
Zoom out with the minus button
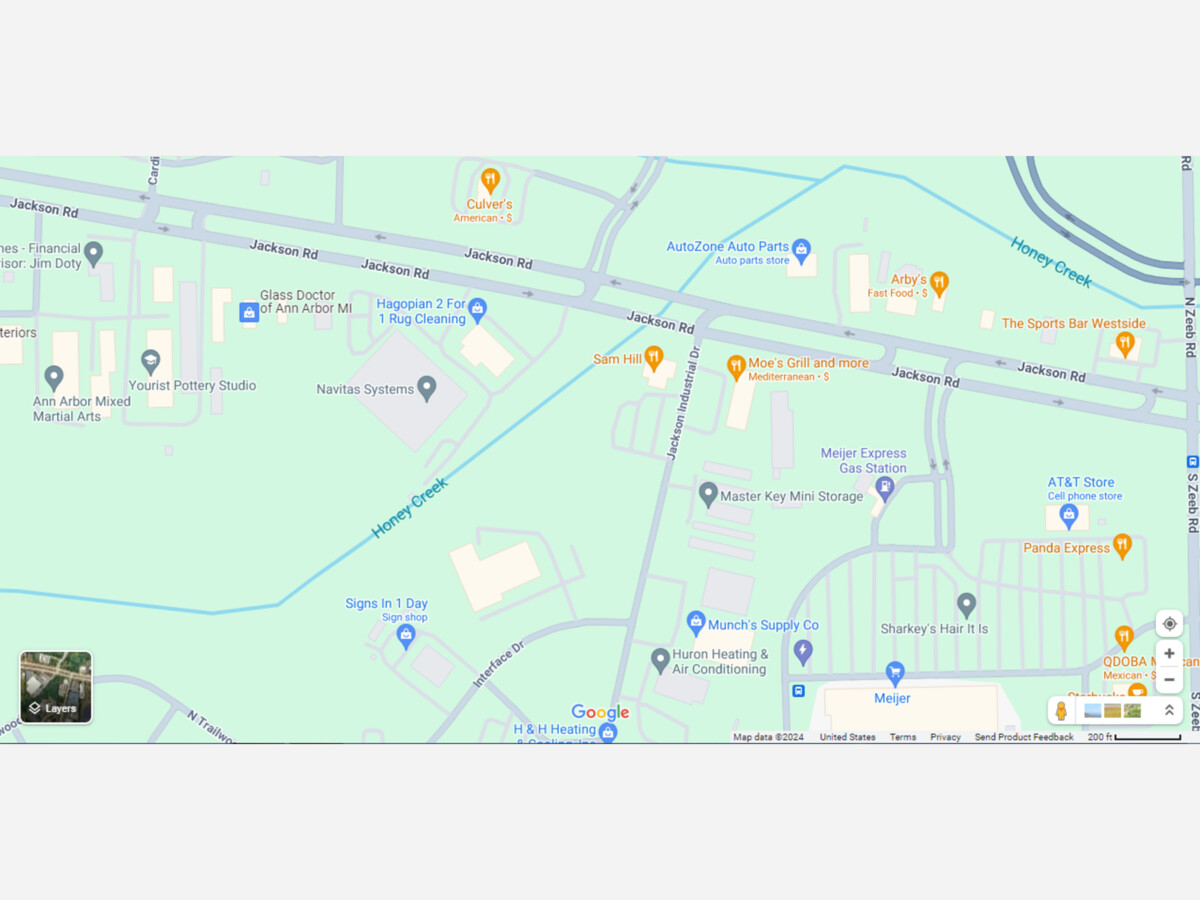point(1169,680)
